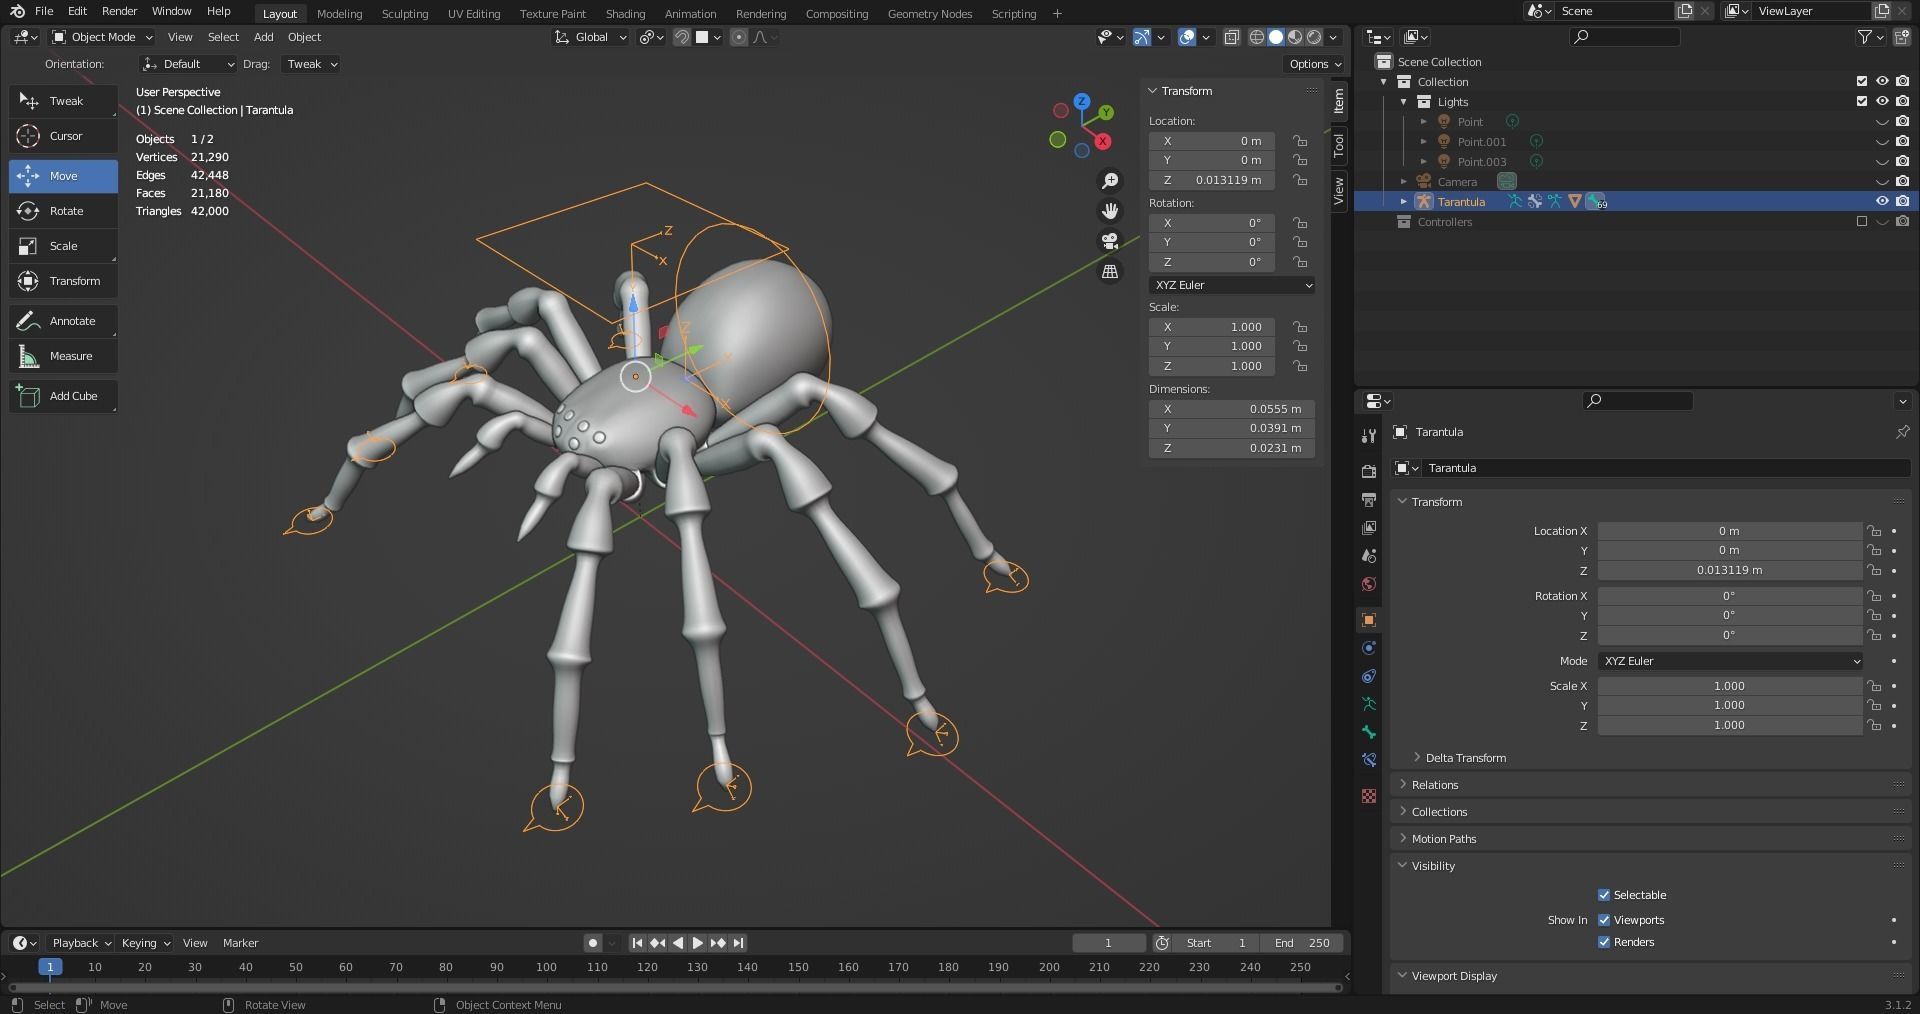Uncheck Show In Viewports checkbox
1920x1014 pixels.
point(1604,920)
